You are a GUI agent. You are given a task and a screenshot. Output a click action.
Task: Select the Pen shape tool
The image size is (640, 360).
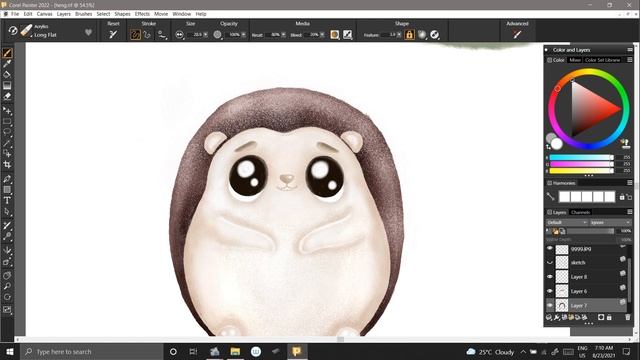tap(7, 179)
